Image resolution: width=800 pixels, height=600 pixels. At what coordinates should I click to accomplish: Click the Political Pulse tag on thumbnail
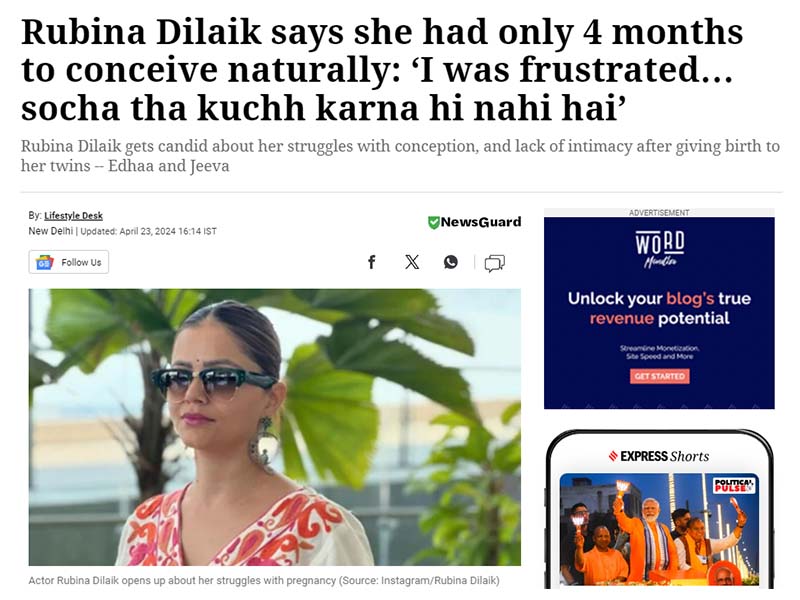(734, 485)
